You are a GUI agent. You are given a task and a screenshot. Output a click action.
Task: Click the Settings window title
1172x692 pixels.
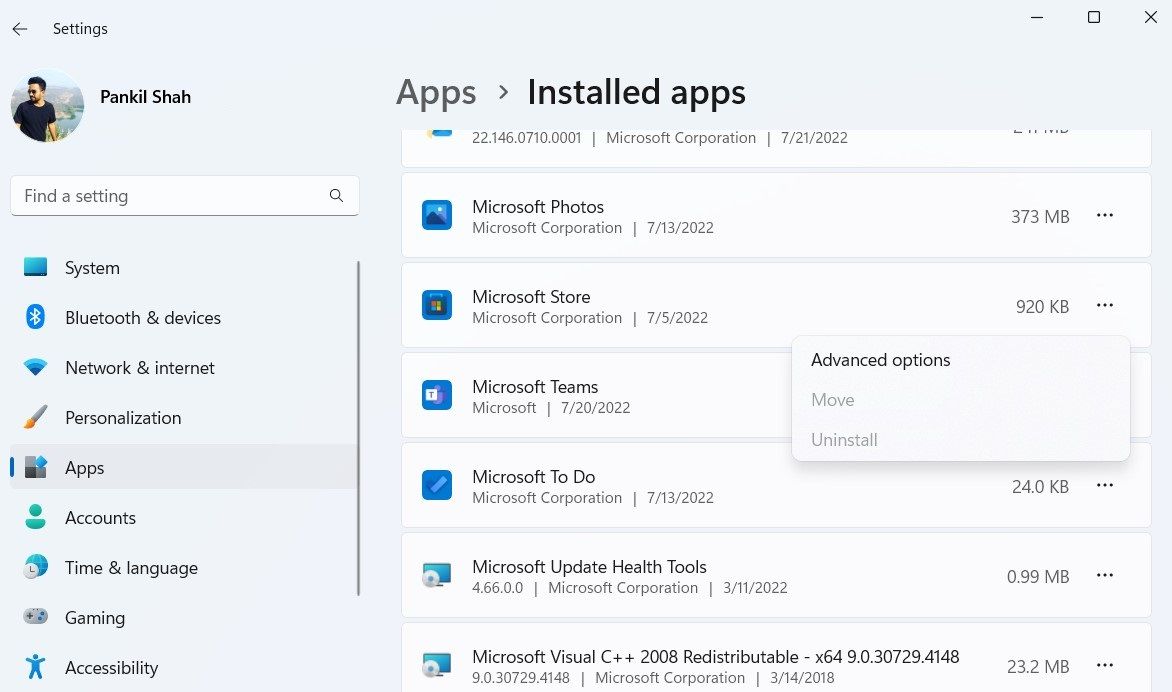[80, 28]
